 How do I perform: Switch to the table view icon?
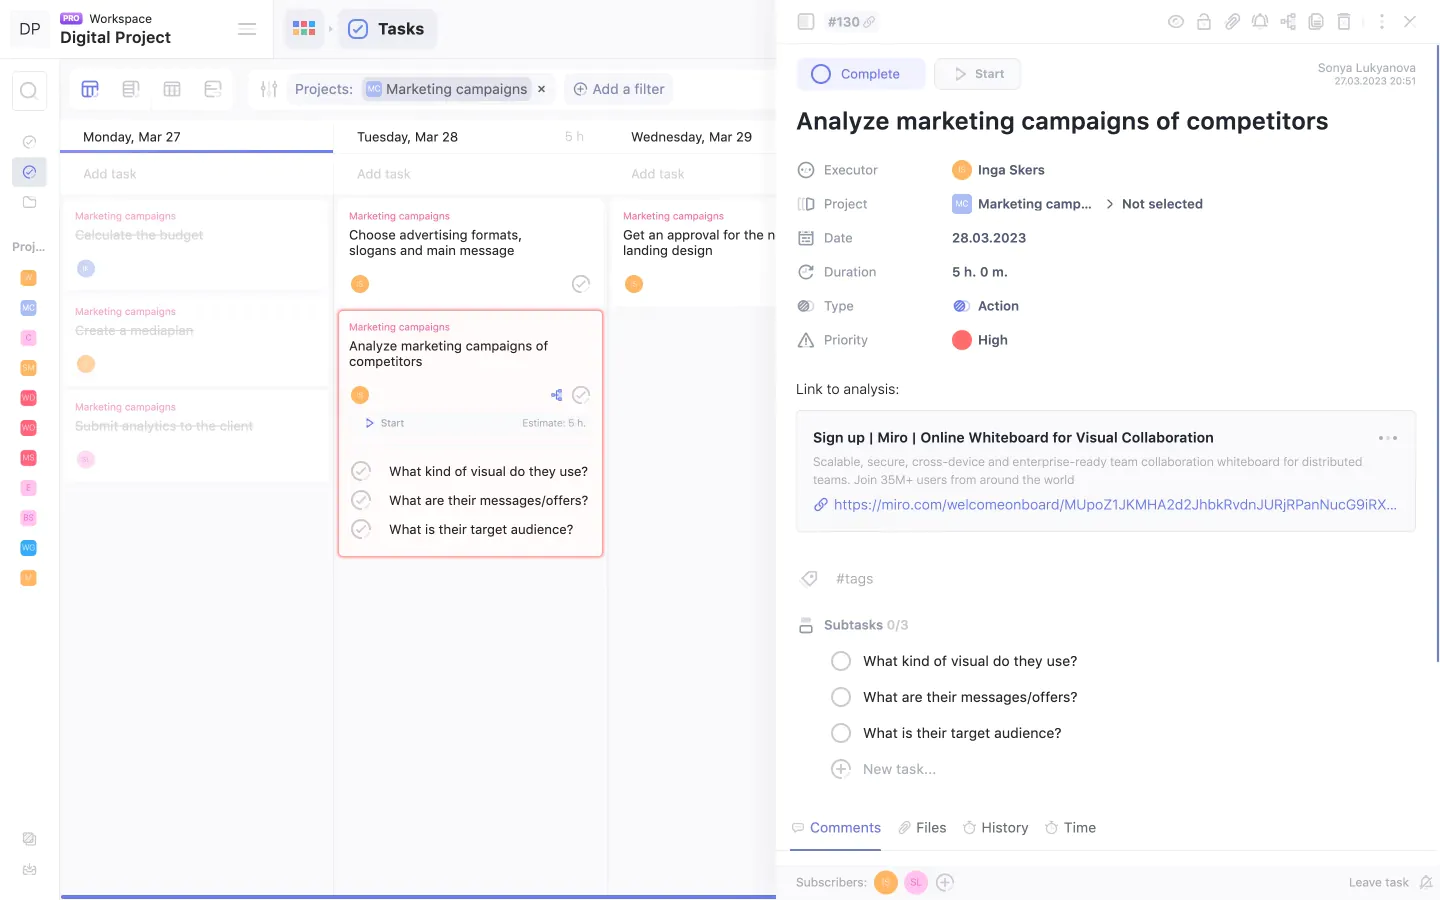[x=172, y=89]
